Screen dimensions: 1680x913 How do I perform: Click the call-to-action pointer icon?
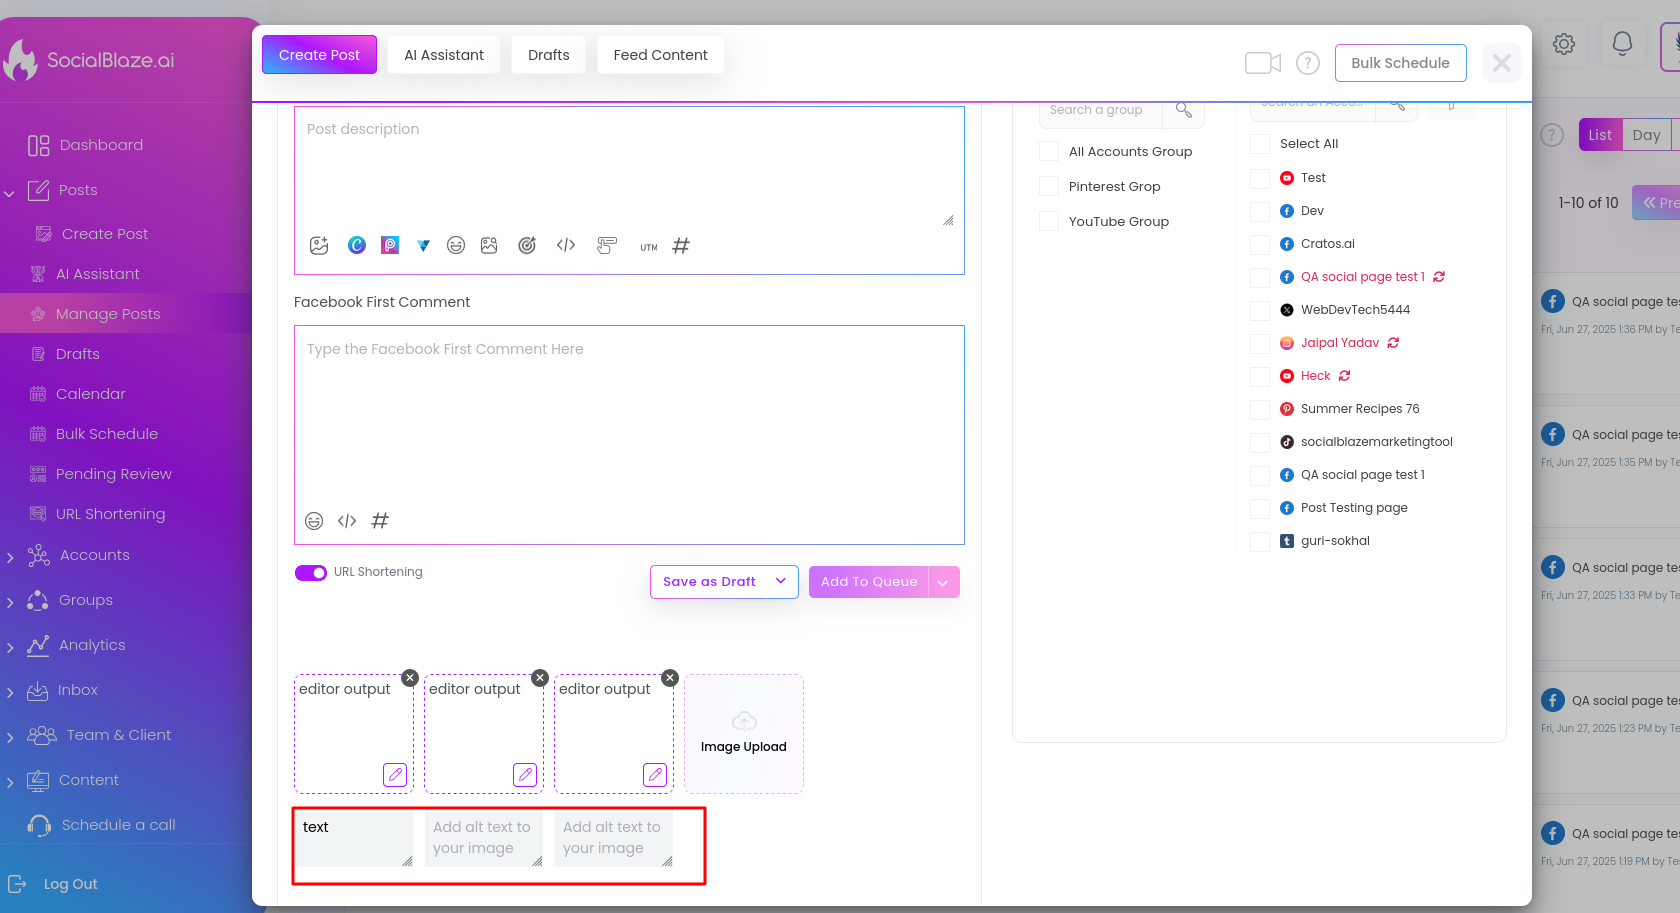[x=607, y=245]
